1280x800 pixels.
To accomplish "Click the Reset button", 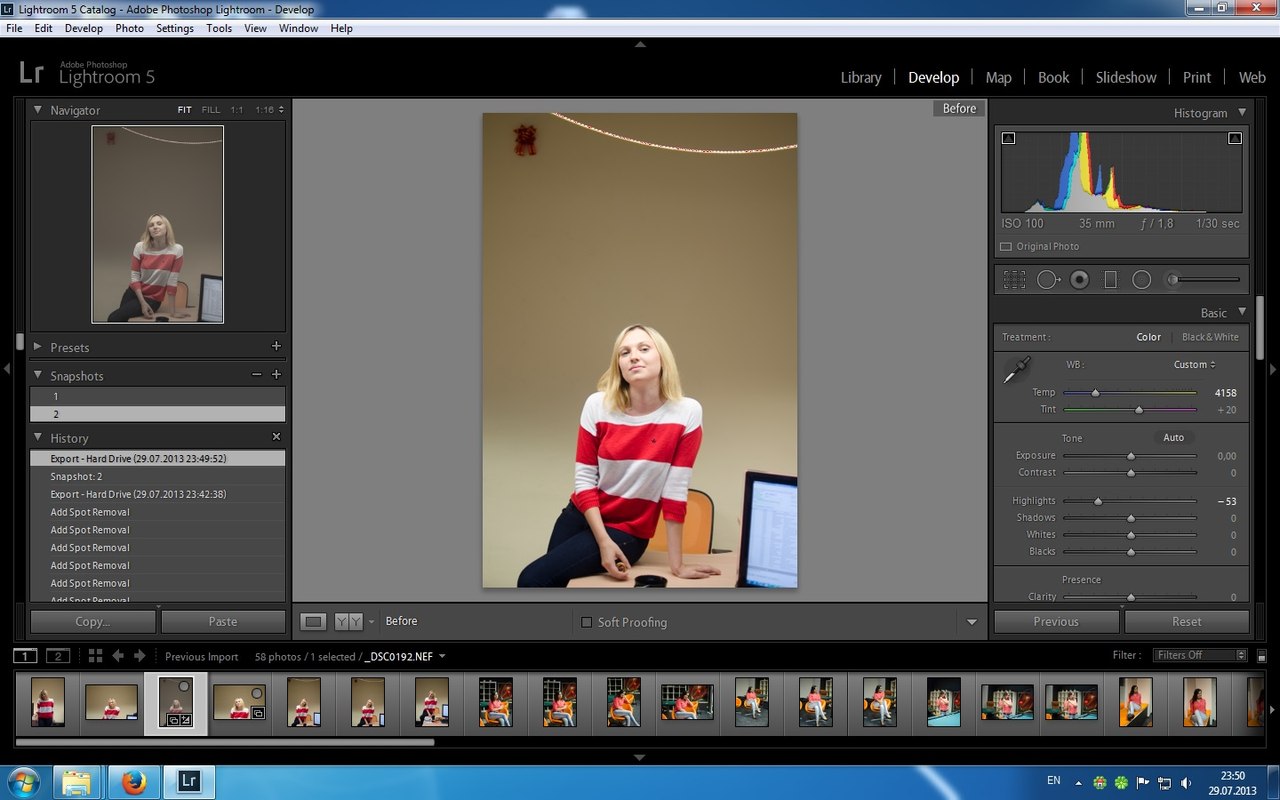I will point(1187,621).
